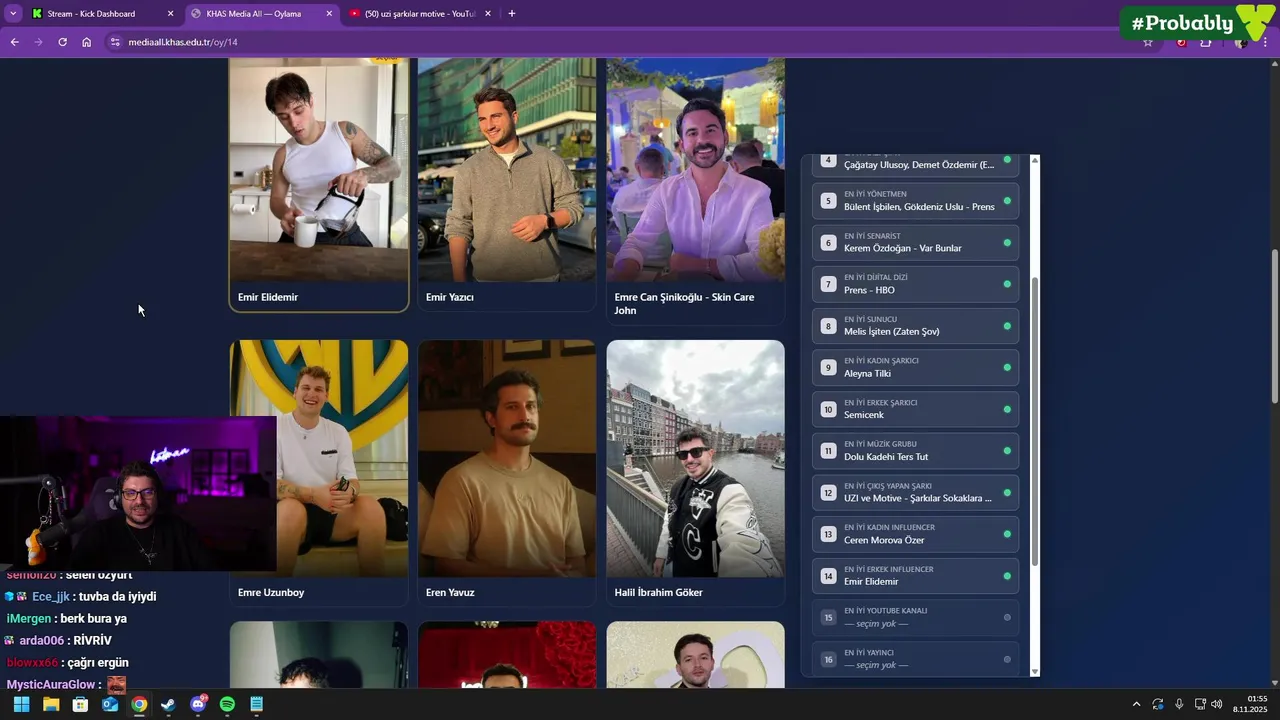The image size is (1280, 720).
Task: Click the 'Emre Can Şinikoğlu - Skin Care John' caption
Action: click(684, 303)
